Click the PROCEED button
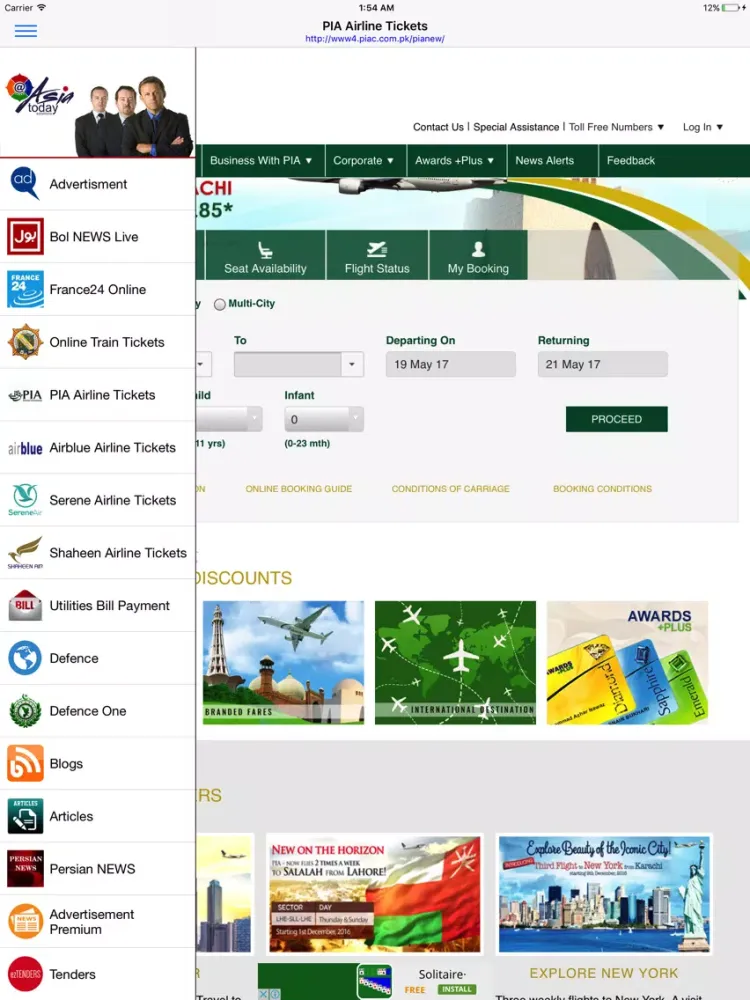The image size is (750, 1000). click(x=617, y=419)
